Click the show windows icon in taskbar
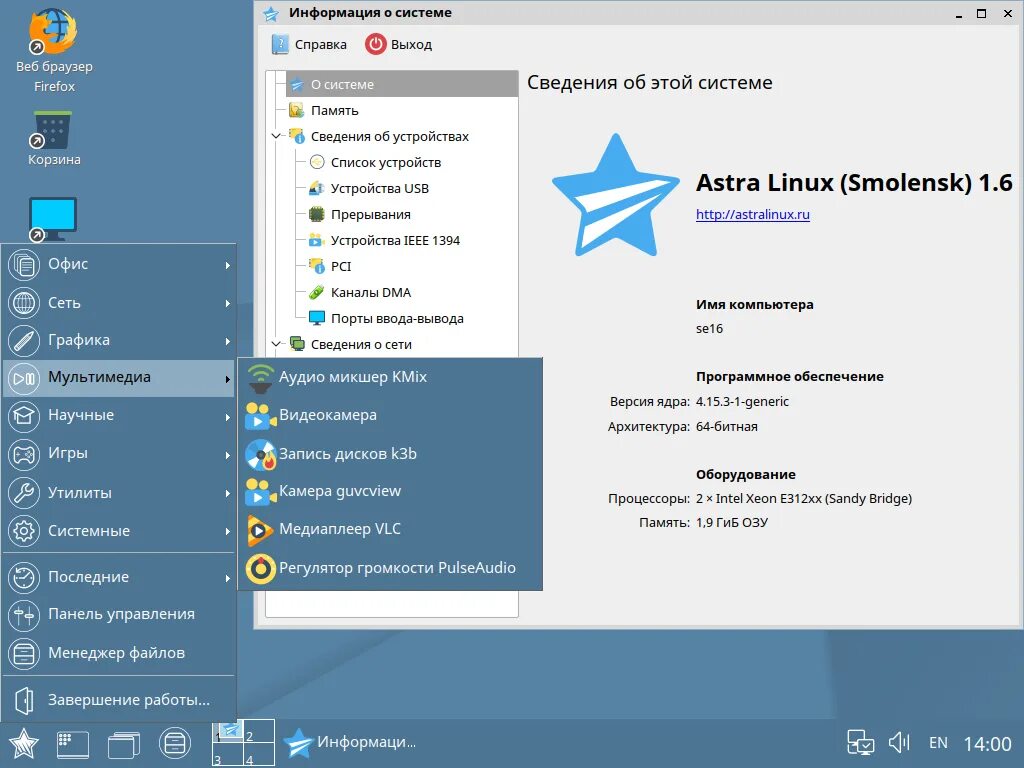This screenshot has width=1024, height=768. coord(123,744)
